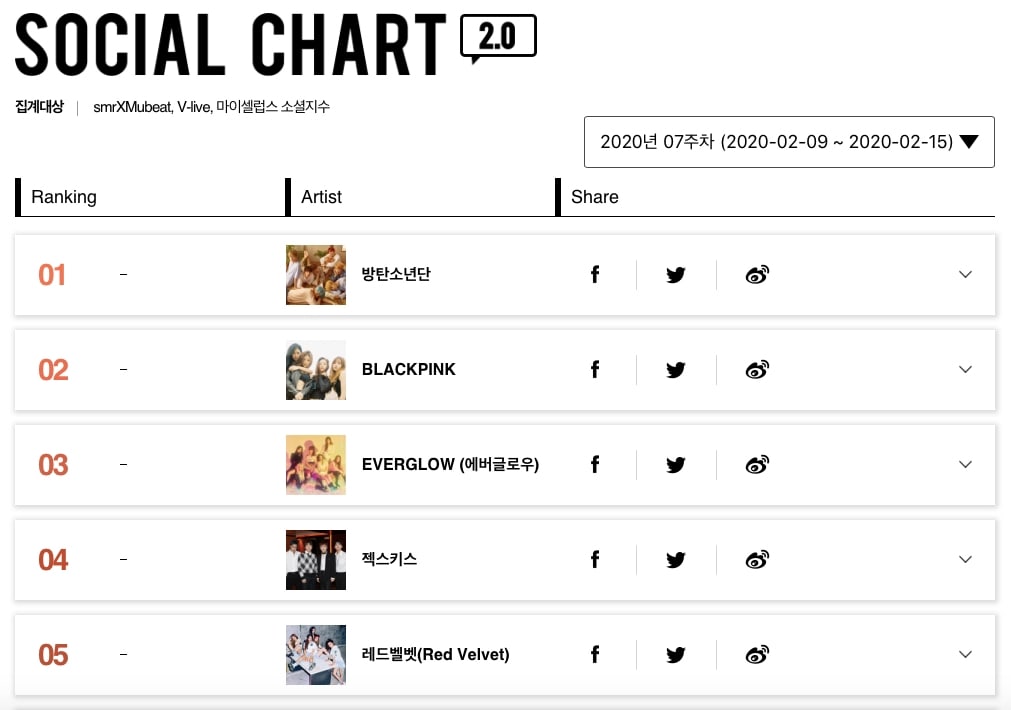Viewport: 1011px width, 710px height.
Task: Share BLACKPINK on Facebook
Action: click(595, 370)
